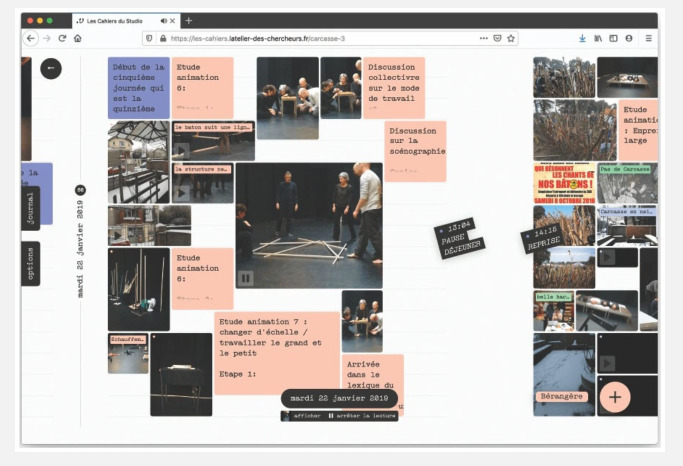683x466 pixels.
Task: Open the 'NOS BÂTONS' yellow poster thumbnail
Action: 564,183
